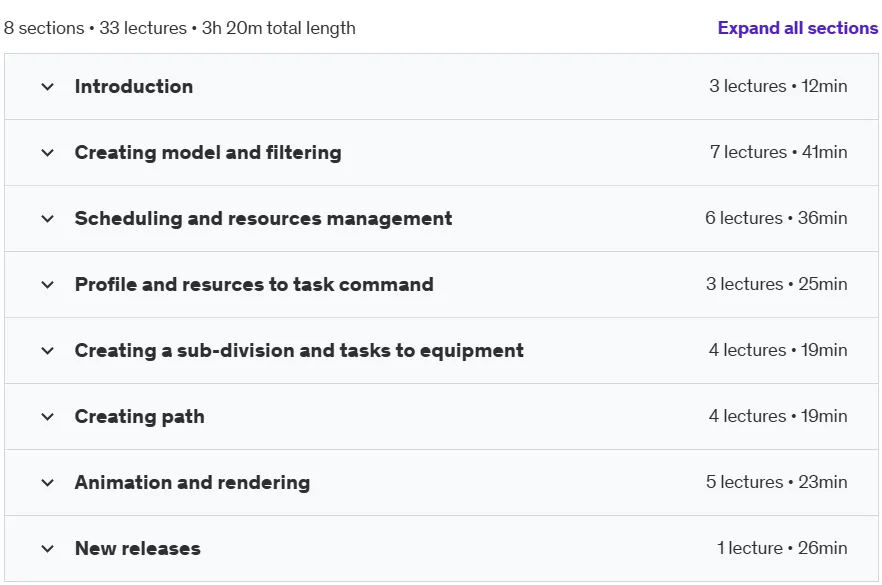Select Creating a sub-division and tasks title

[x=299, y=350]
